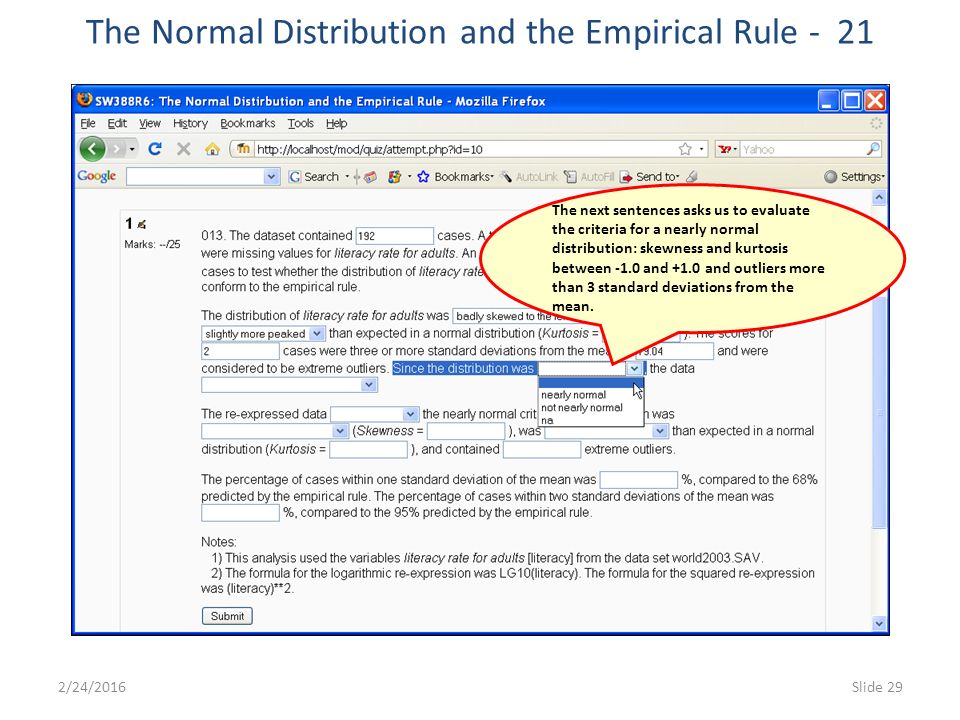960x720 pixels.
Task: Open the Edit menu
Action: 117,123
